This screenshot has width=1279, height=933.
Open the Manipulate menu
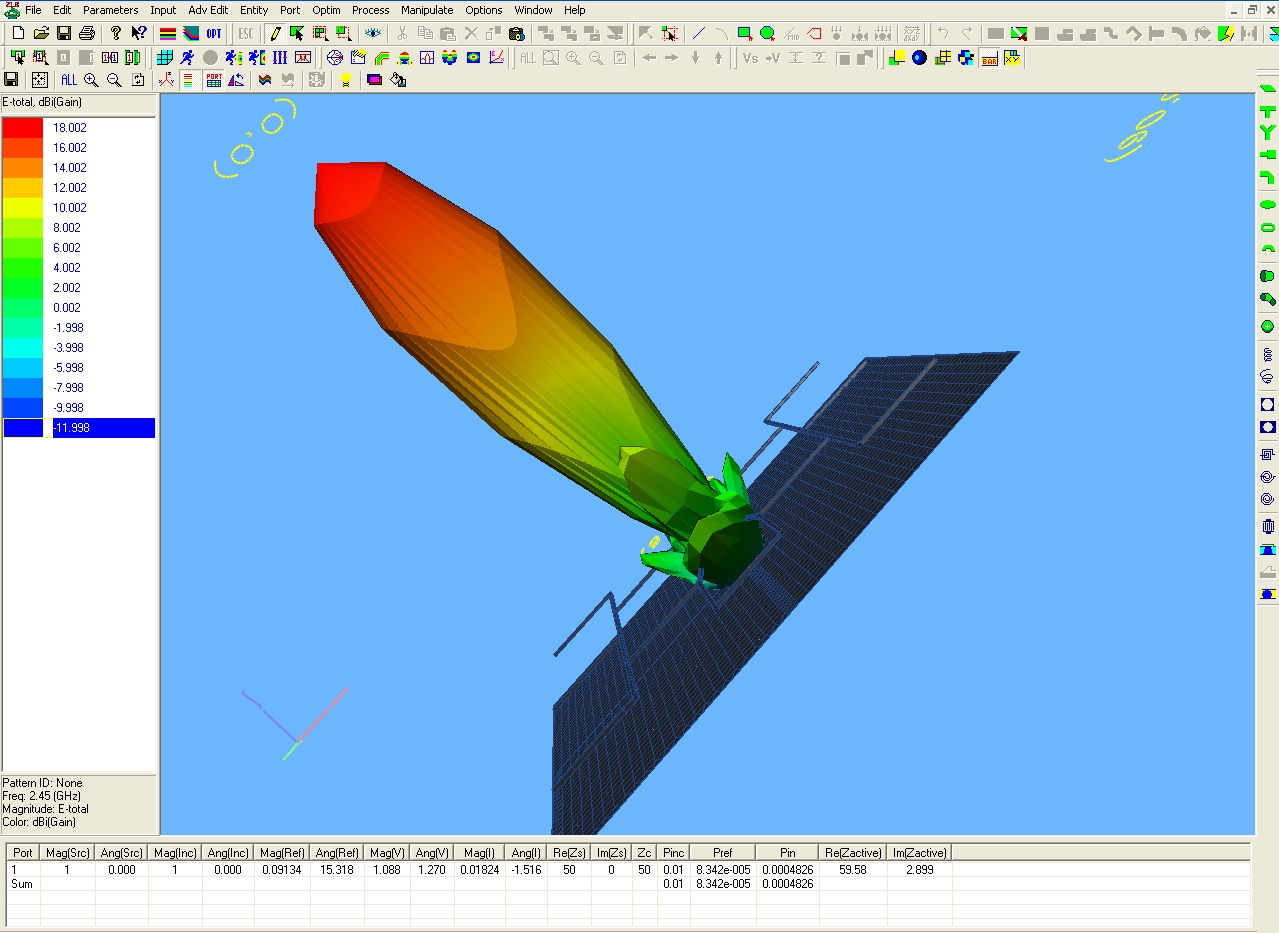tap(427, 10)
